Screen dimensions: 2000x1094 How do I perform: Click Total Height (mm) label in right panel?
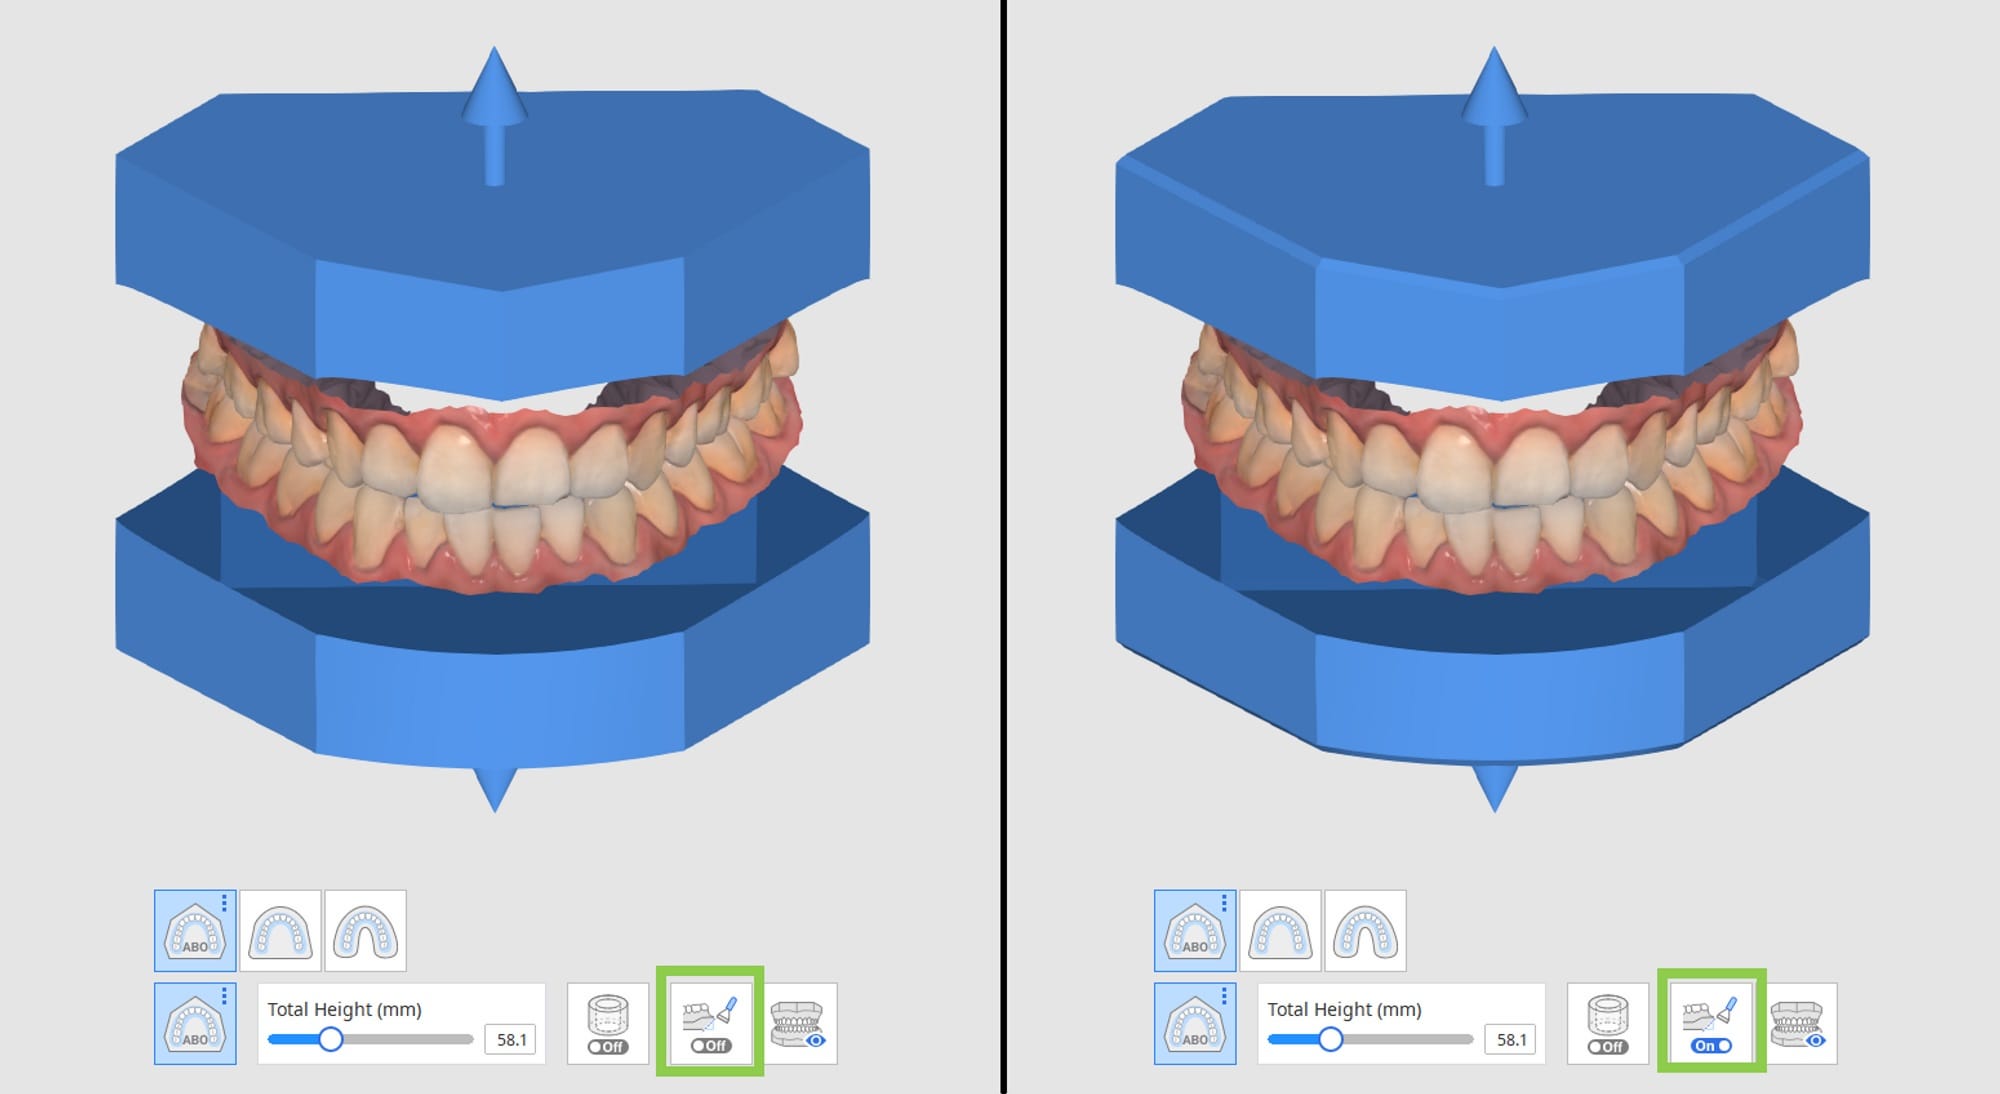[1344, 1009]
